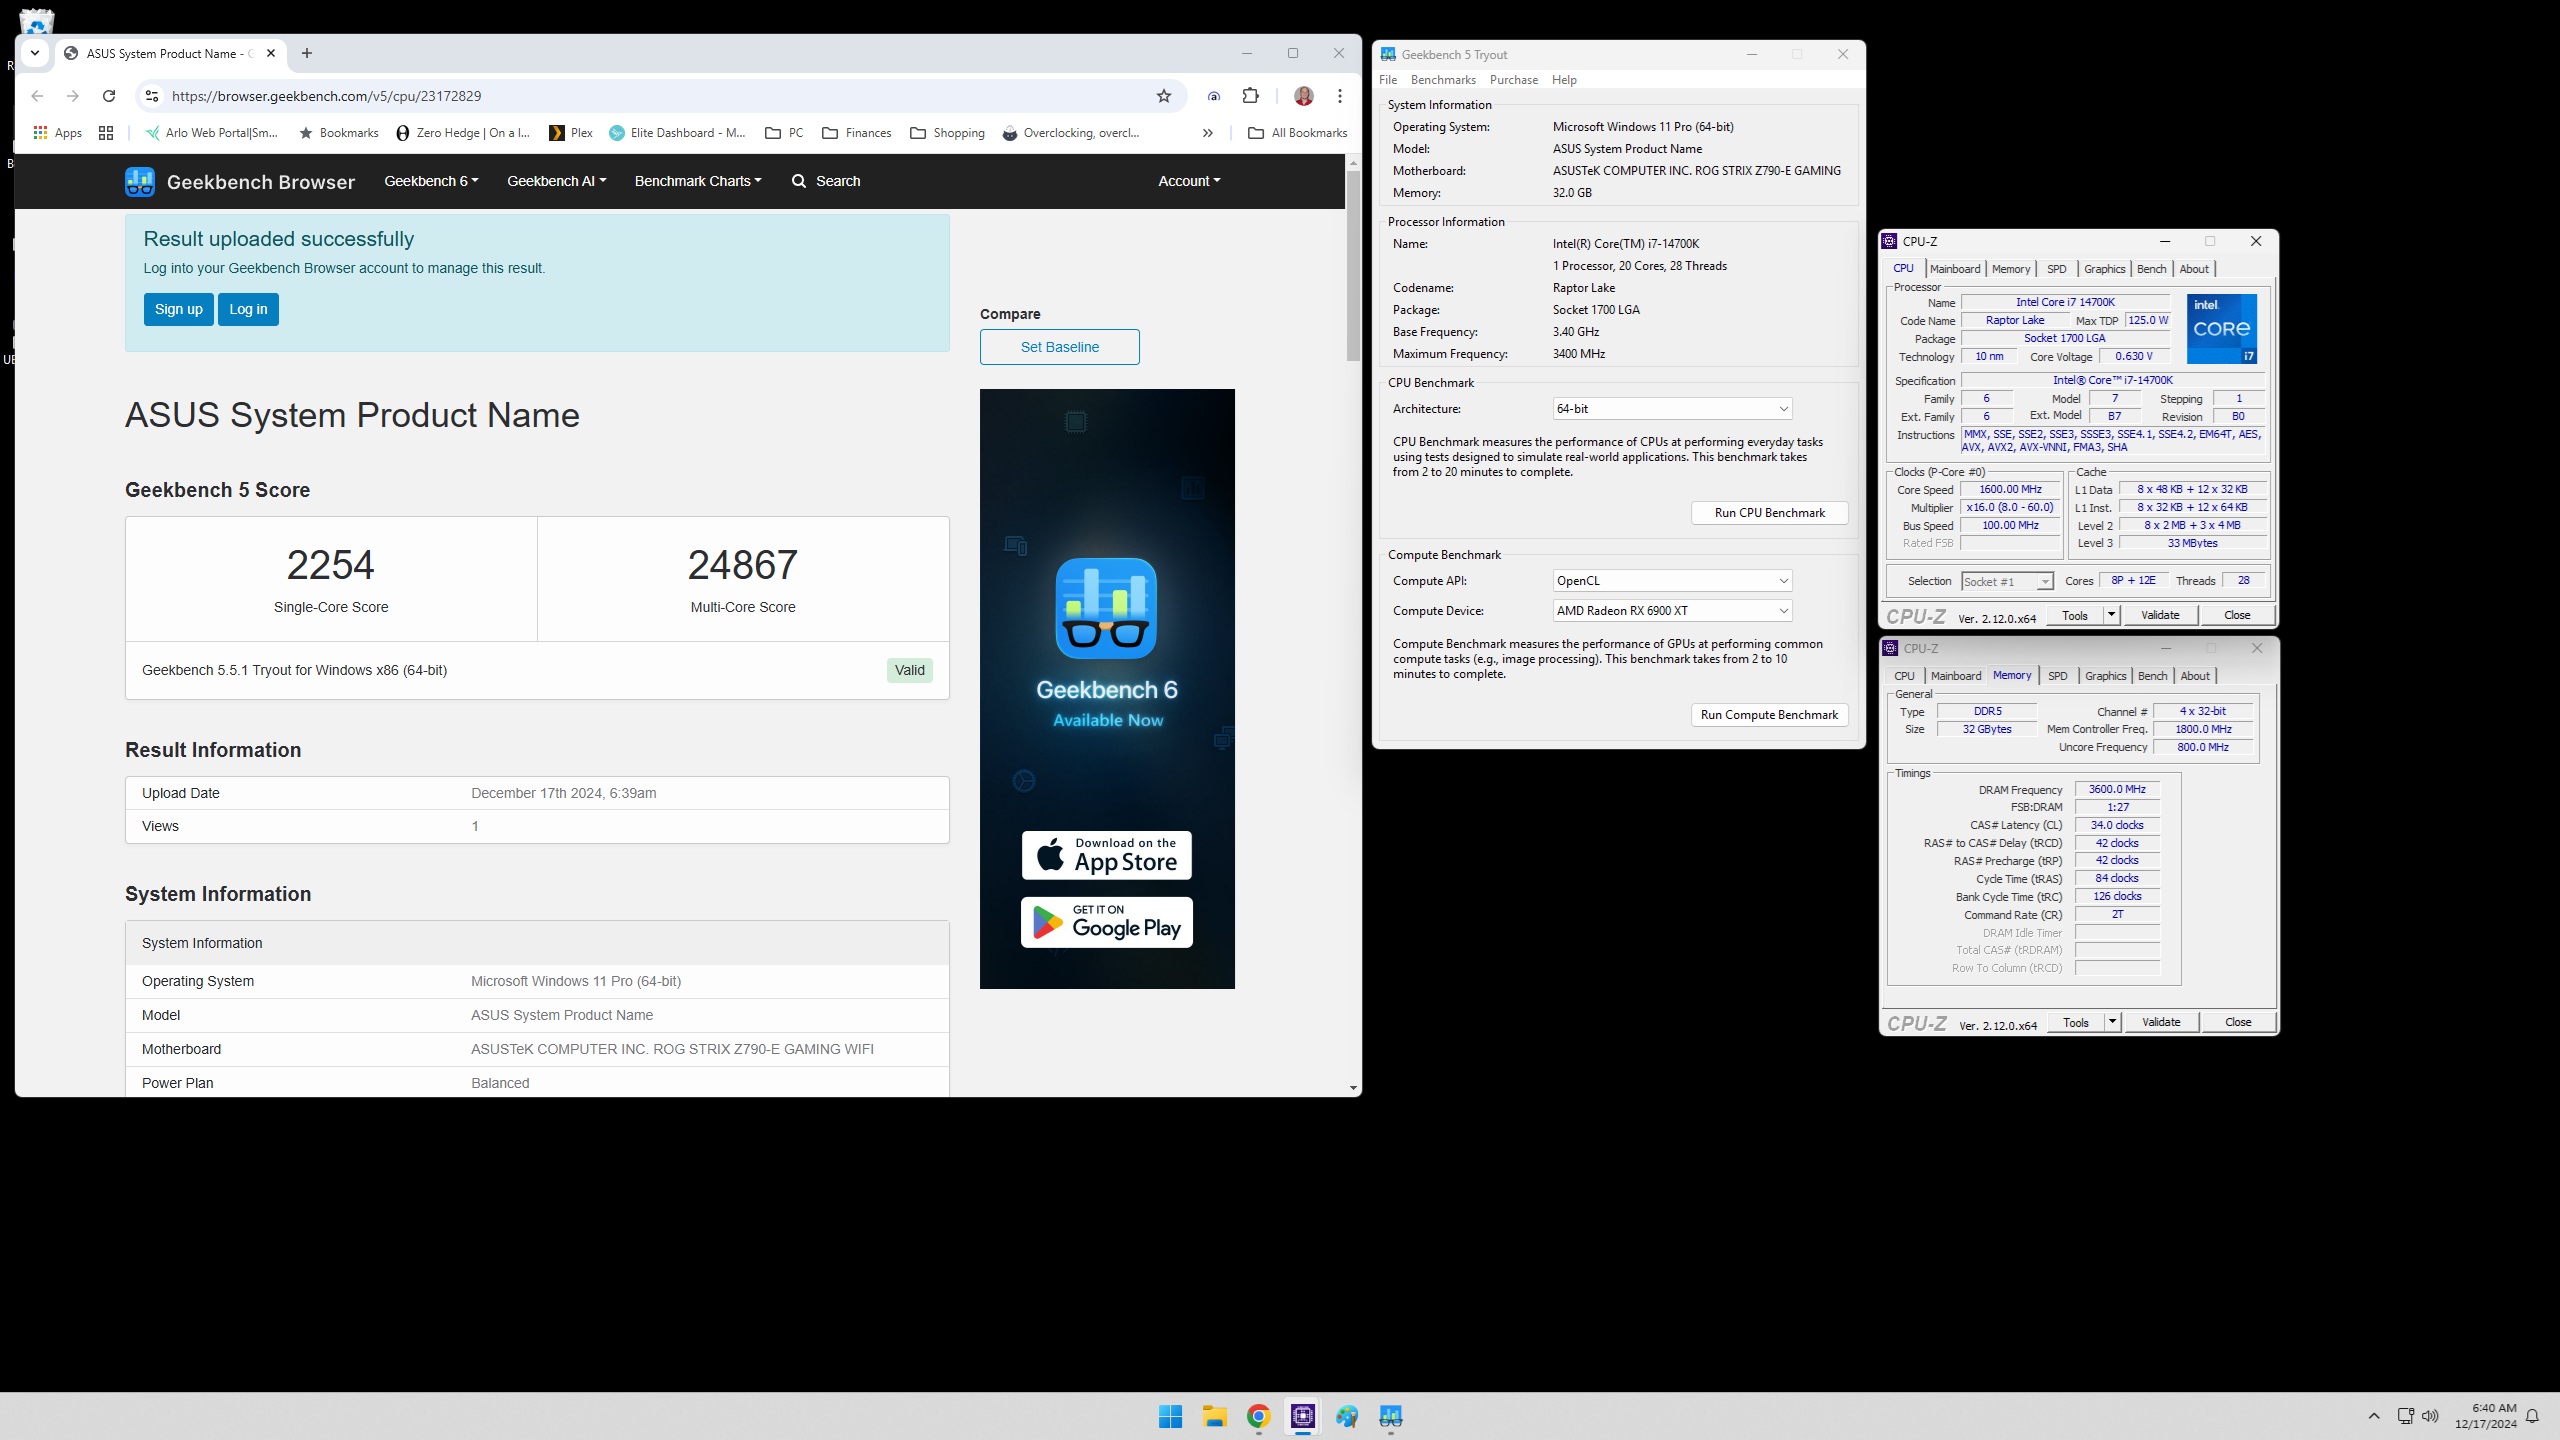Open Compute Device combo box
2560x1440 pixels.
pyautogui.click(x=1672, y=611)
